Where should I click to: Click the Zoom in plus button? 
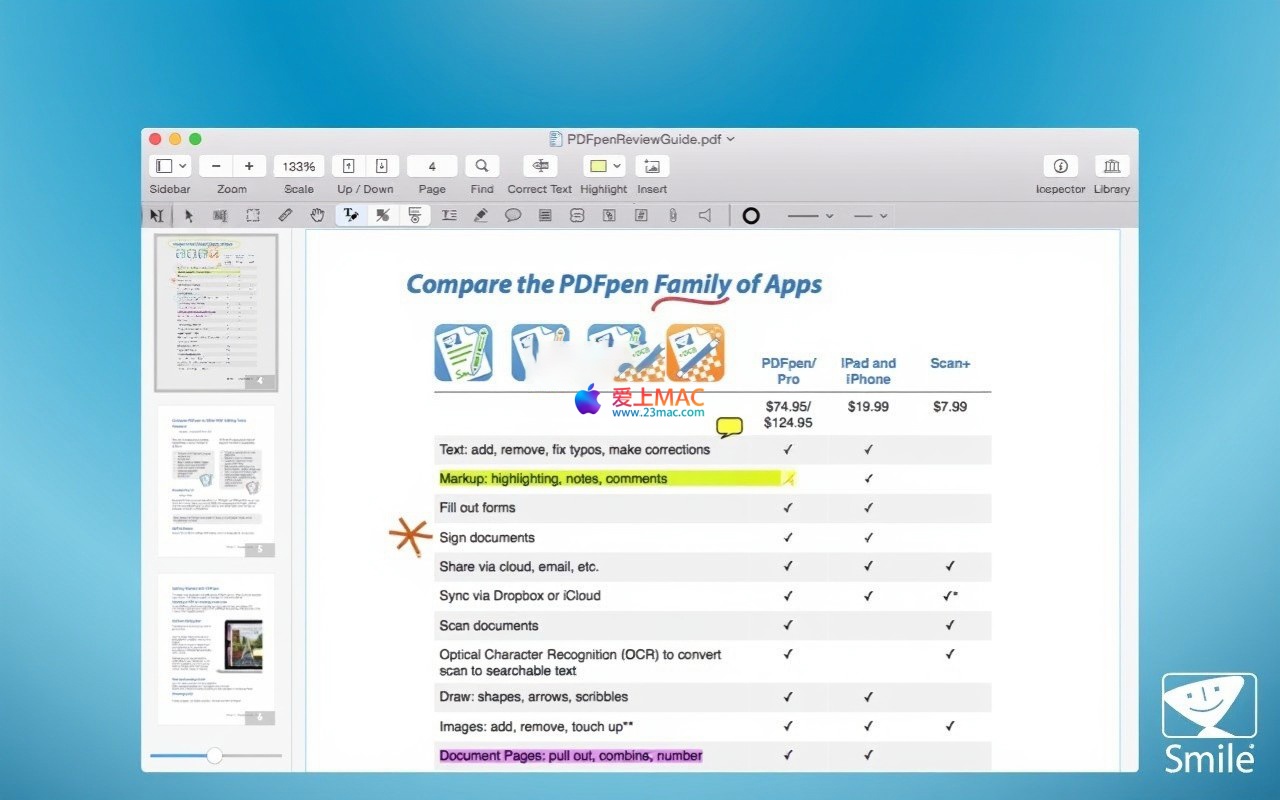(x=249, y=166)
